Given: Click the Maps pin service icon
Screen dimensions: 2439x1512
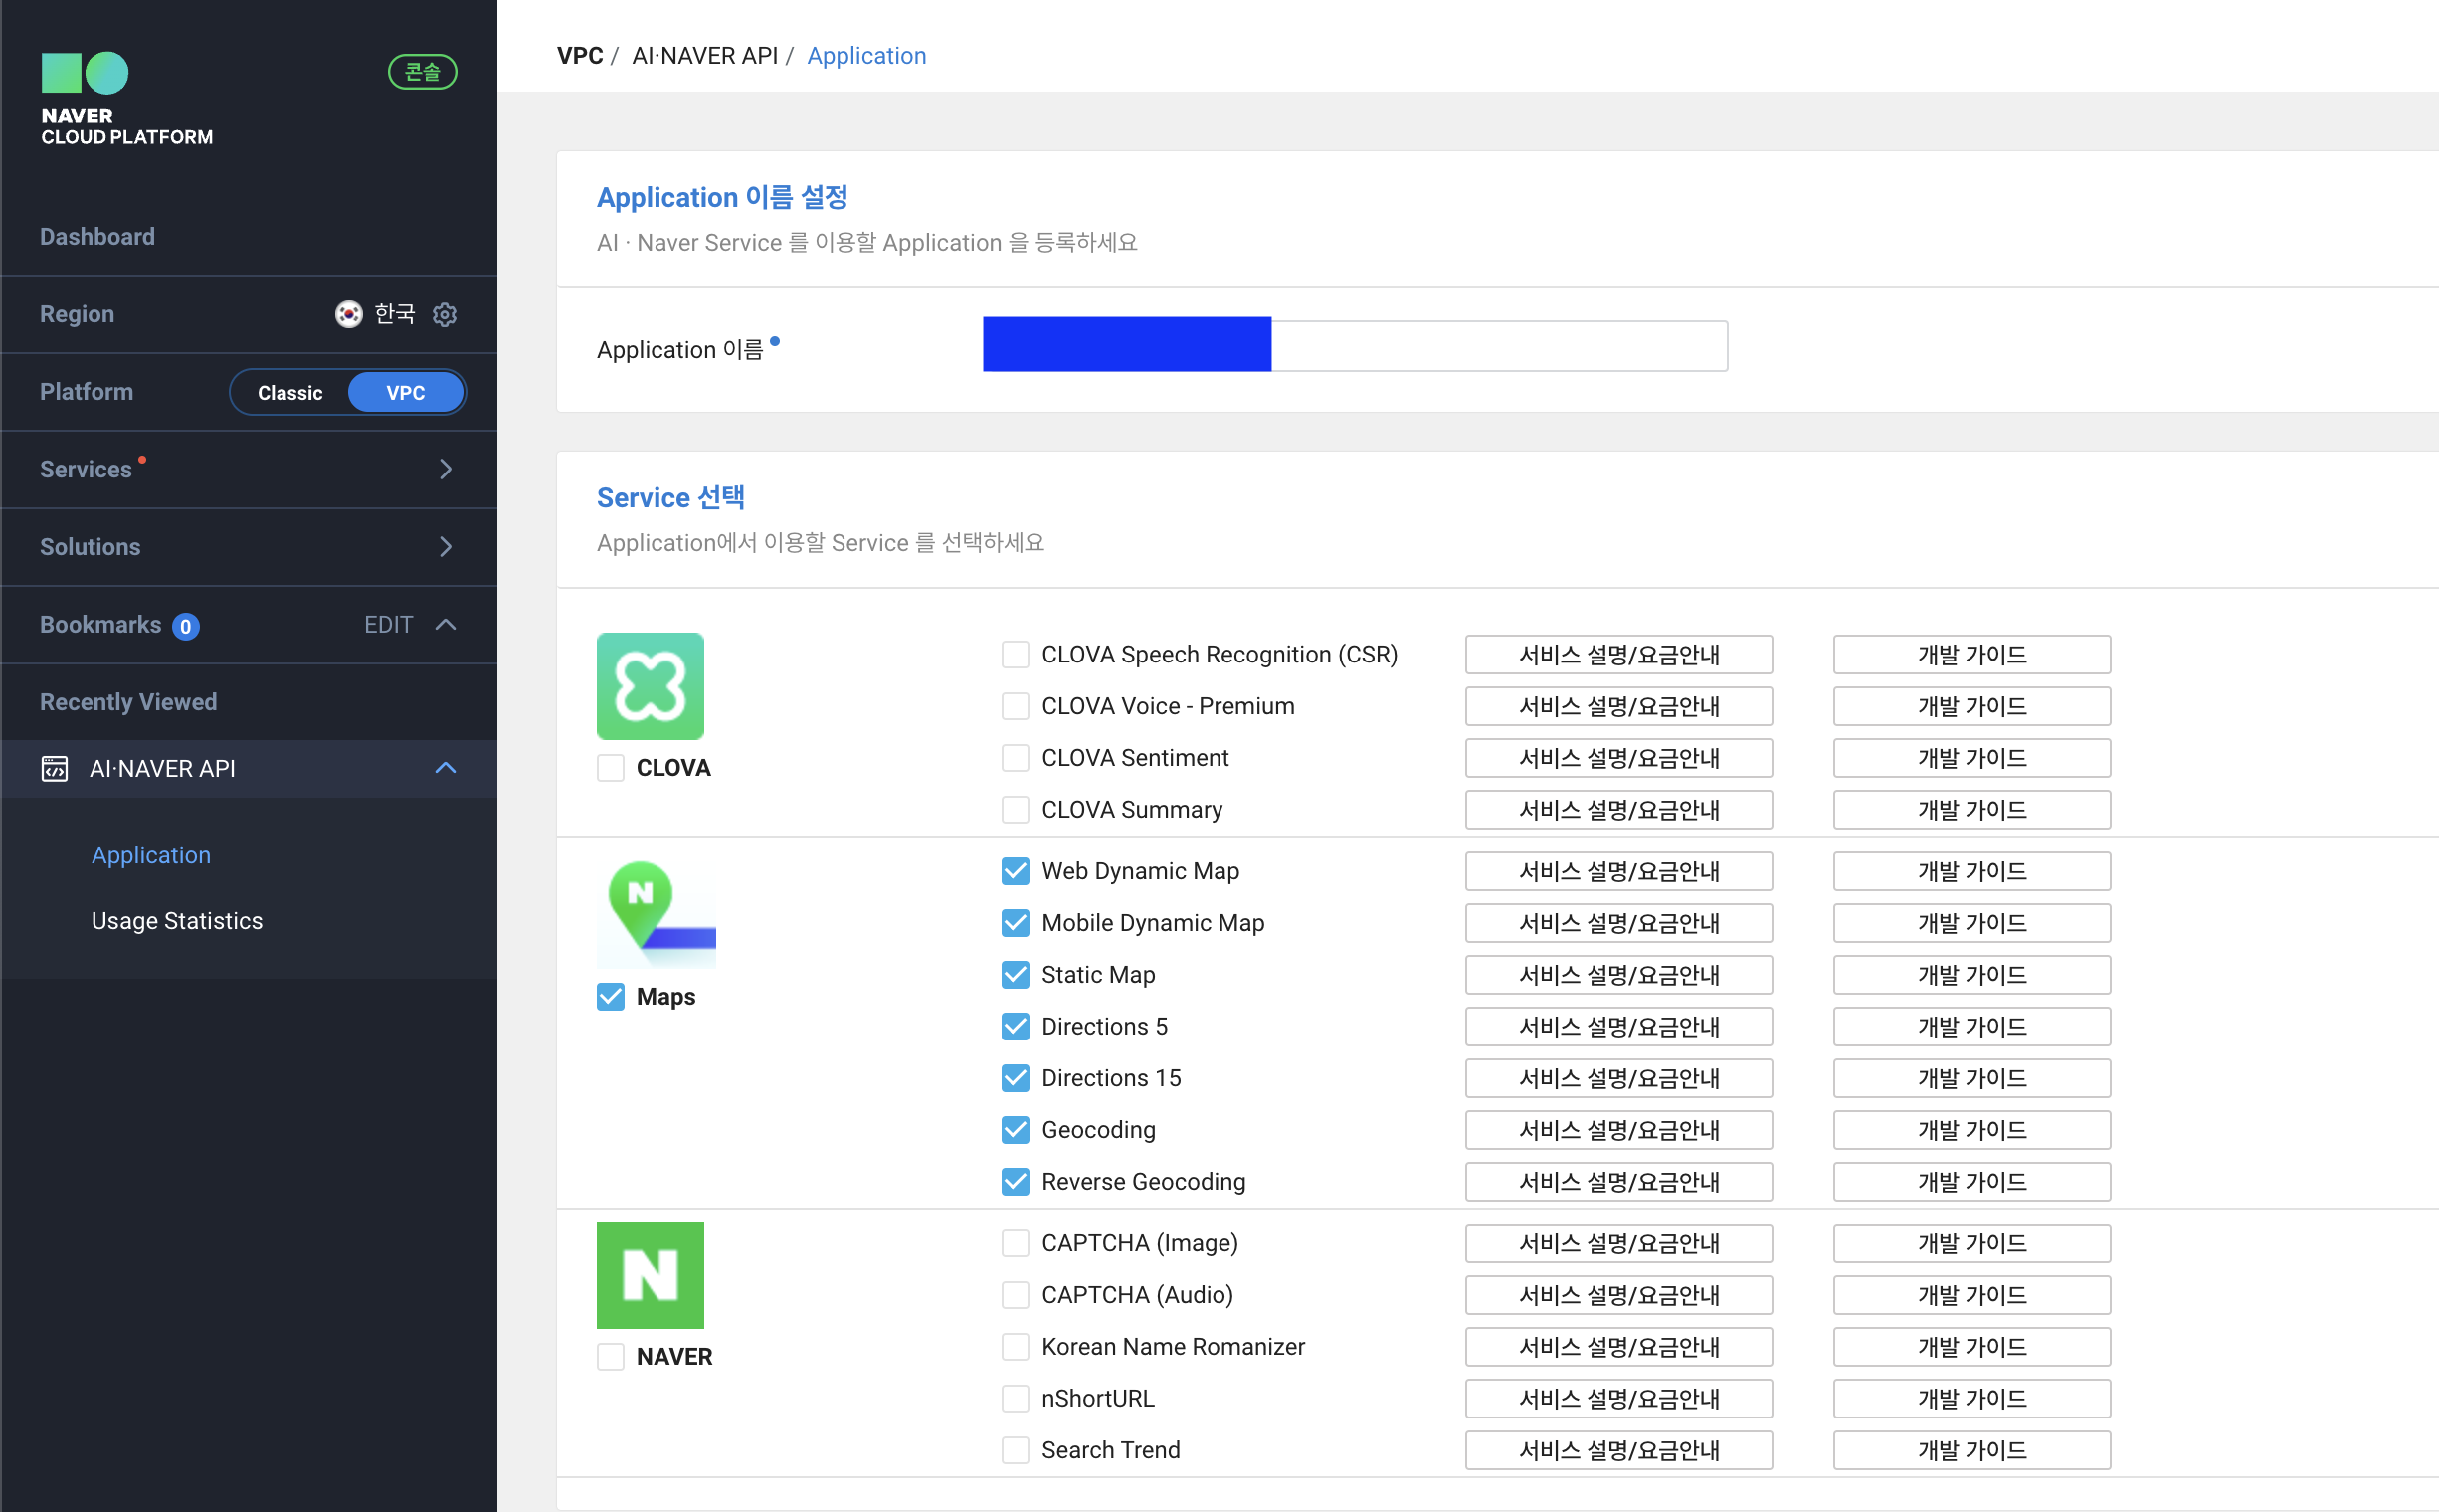Looking at the screenshot, I should pos(656,914).
